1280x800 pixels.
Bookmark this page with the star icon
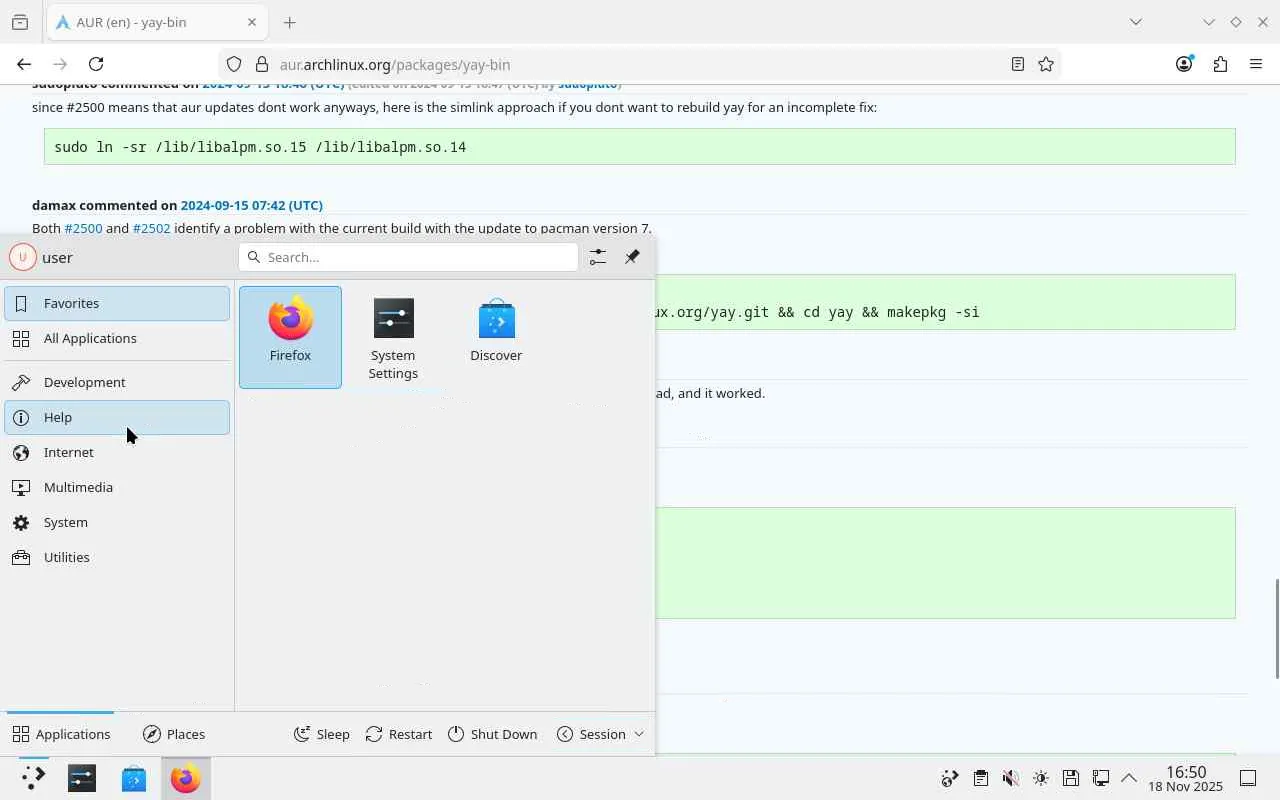tap(1046, 64)
